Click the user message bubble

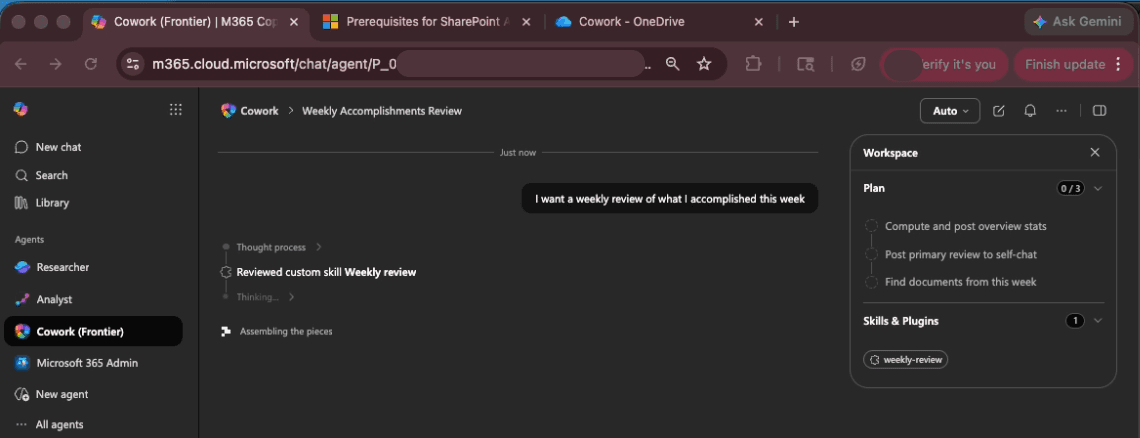tap(670, 199)
